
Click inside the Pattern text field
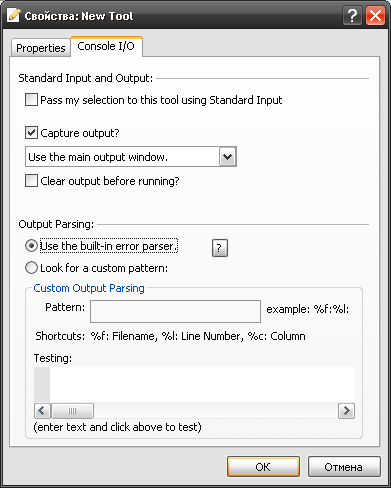[175, 311]
